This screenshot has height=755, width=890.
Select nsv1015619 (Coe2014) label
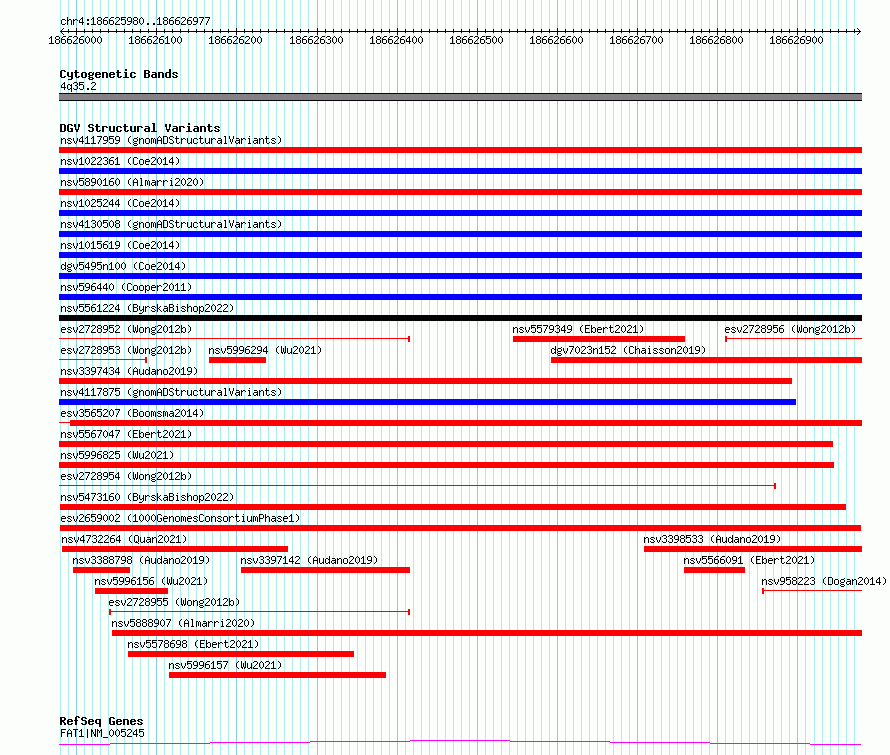[x=120, y=245]
